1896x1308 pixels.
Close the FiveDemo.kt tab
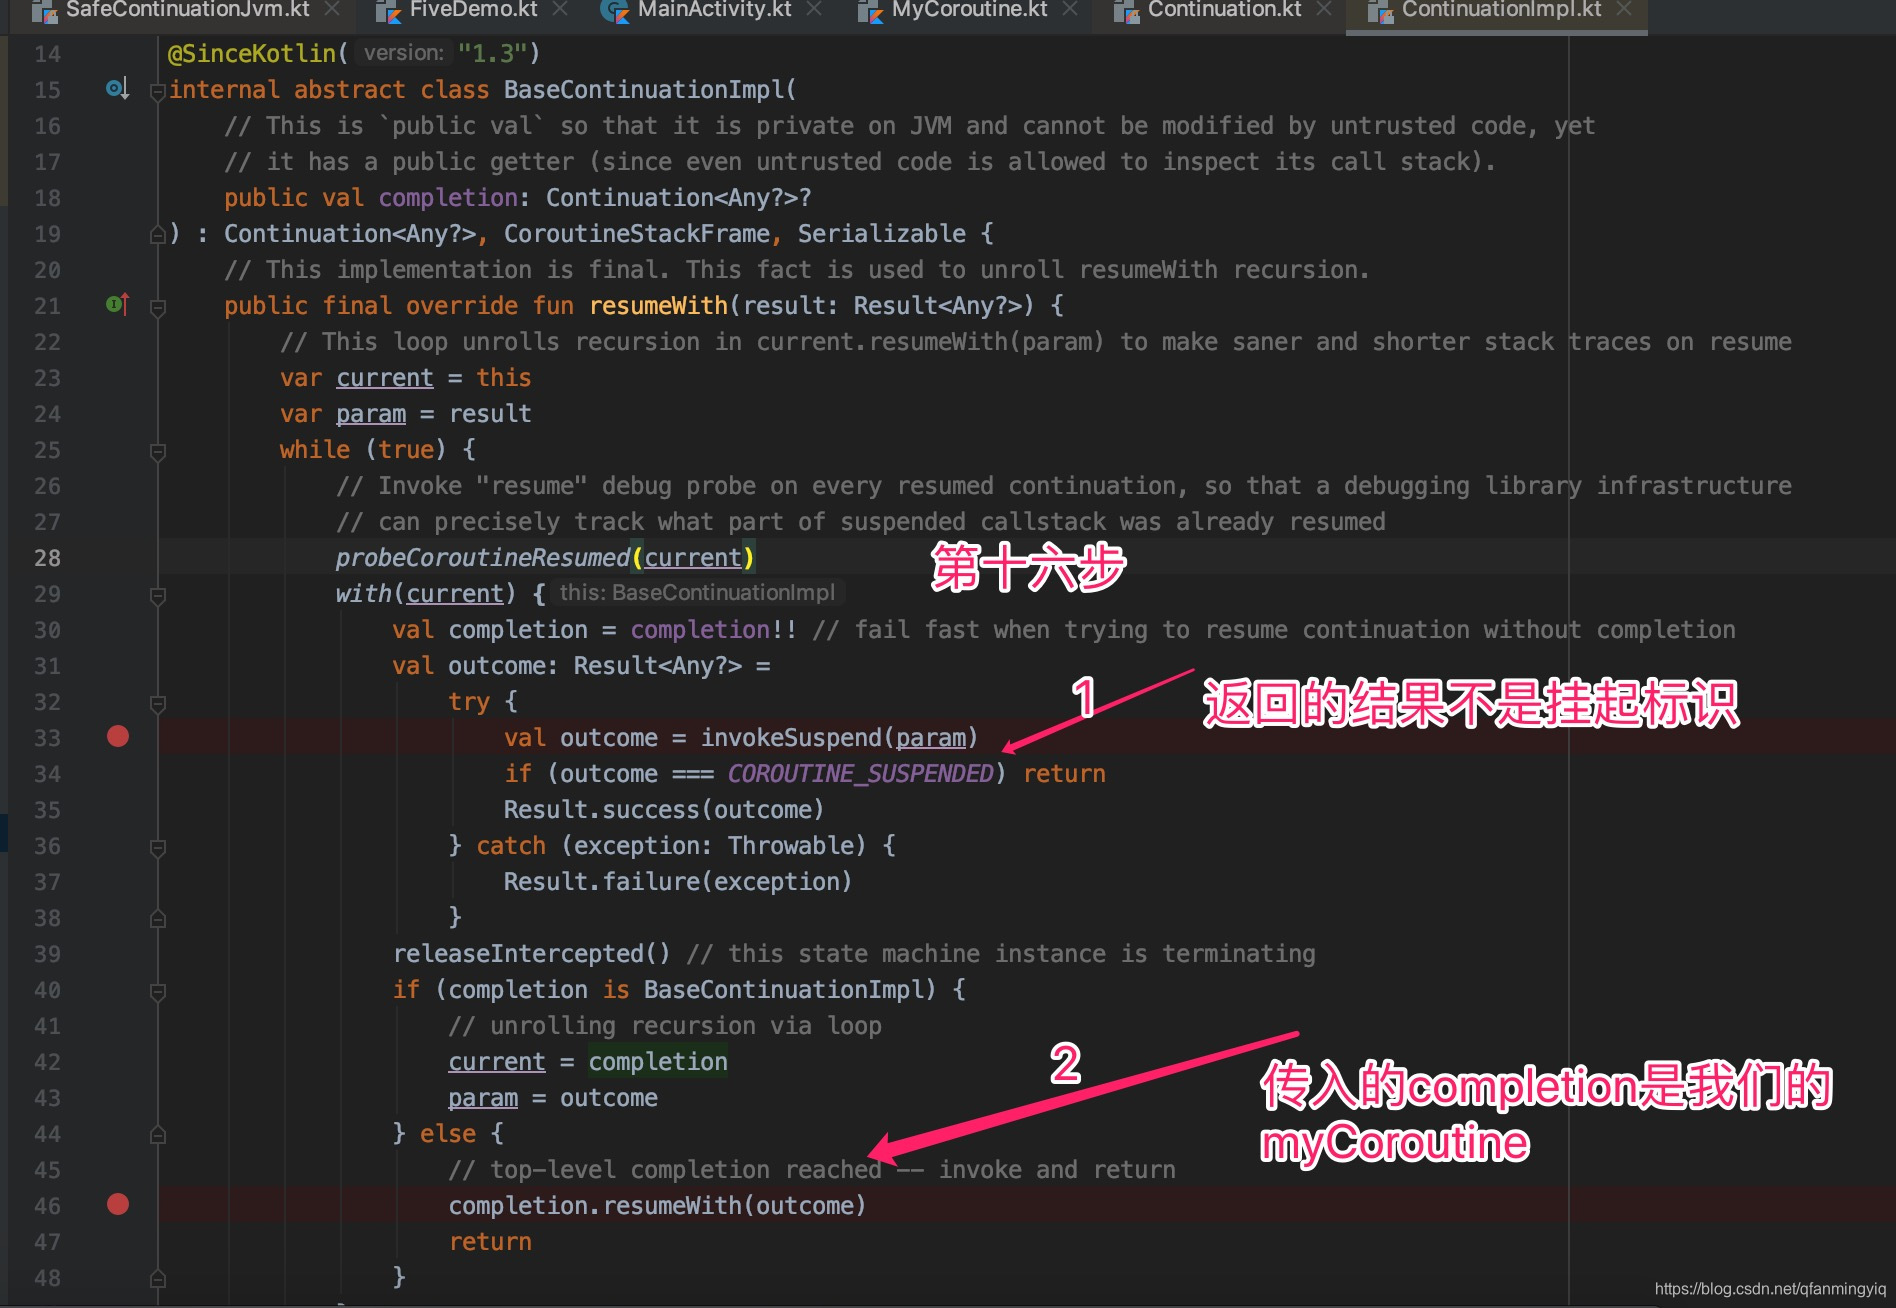point(560,9)
